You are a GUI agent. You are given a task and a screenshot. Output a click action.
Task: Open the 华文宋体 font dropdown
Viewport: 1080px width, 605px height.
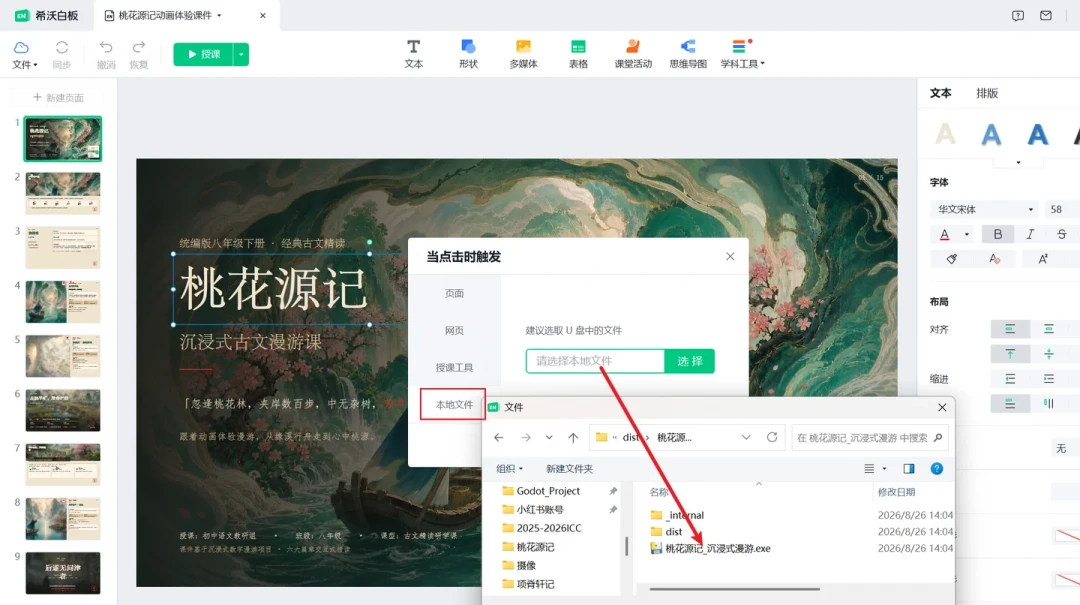pyautogui.click(x=984, y=209)
